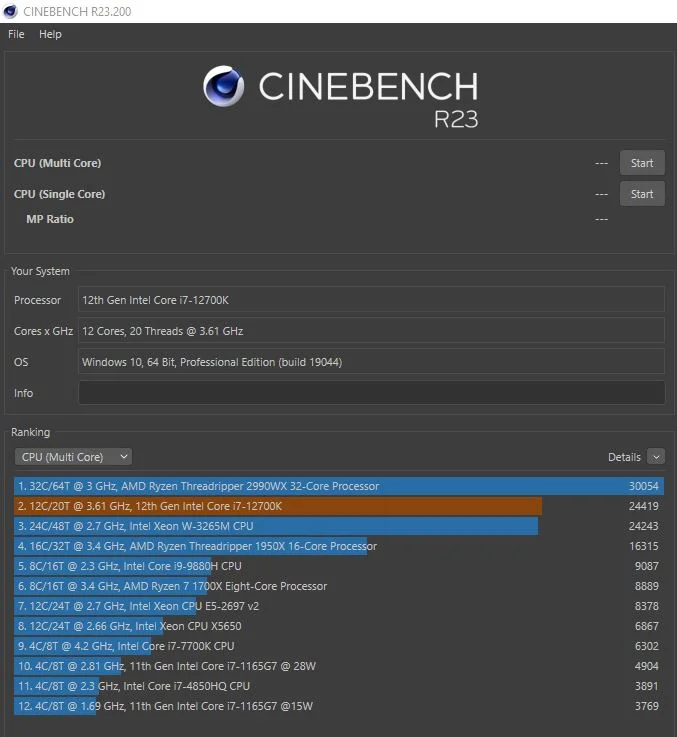
Task: Select the Xeon W-3265M ranking row
Action: tap(338, 526)
